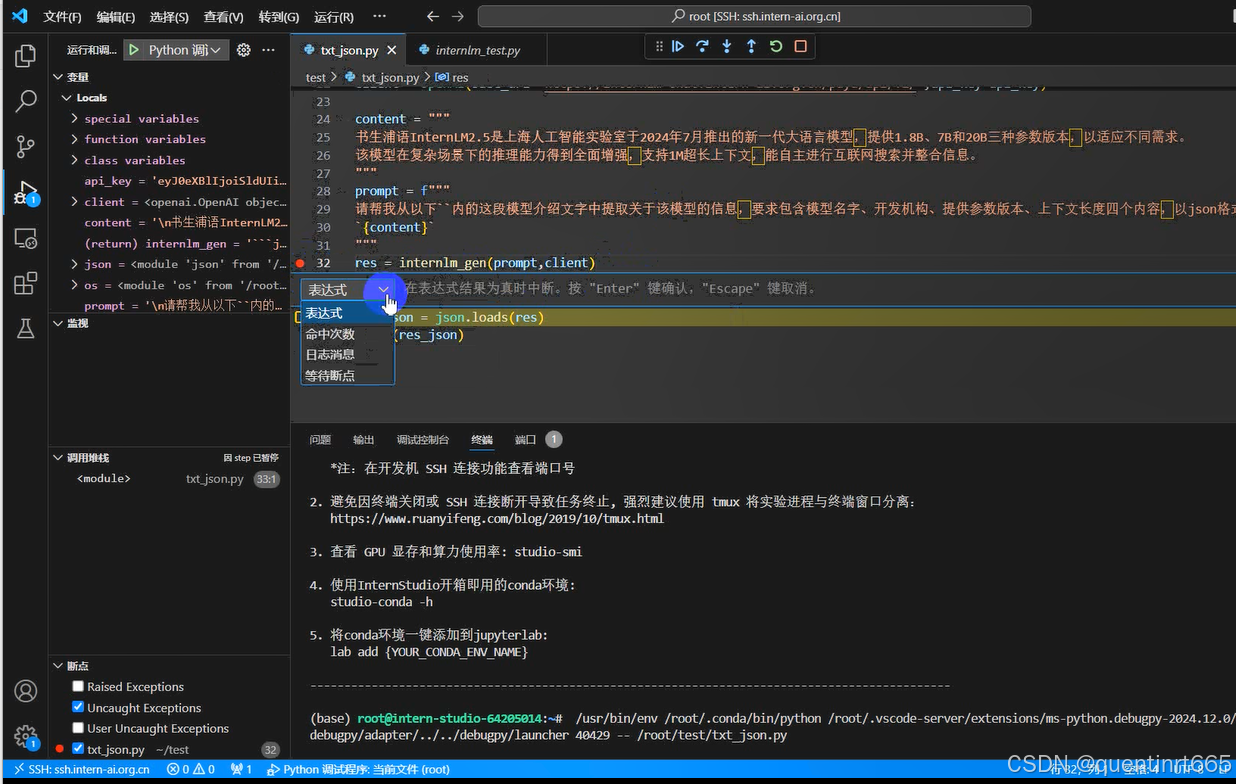This screenshot has height=784, width=1236.
Task: Click forwarded ports status bar item
Action: [241, 770]
